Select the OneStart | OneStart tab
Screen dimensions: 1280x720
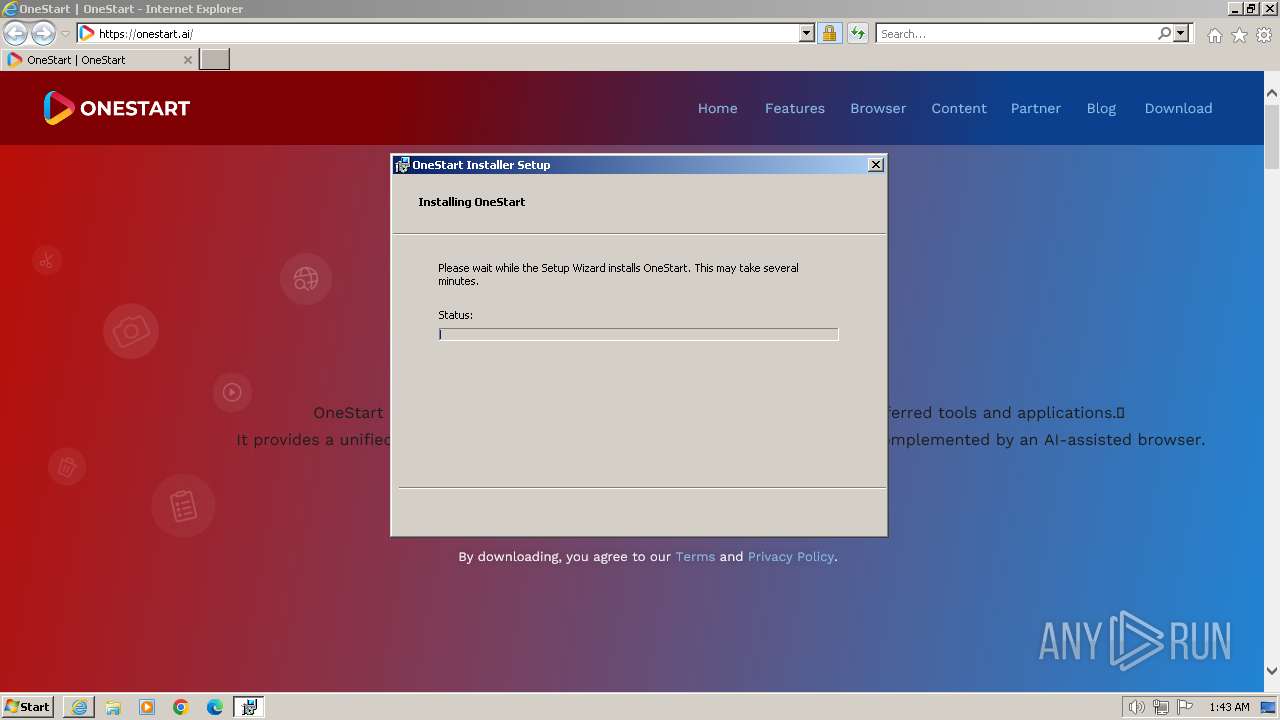(98, 60)
